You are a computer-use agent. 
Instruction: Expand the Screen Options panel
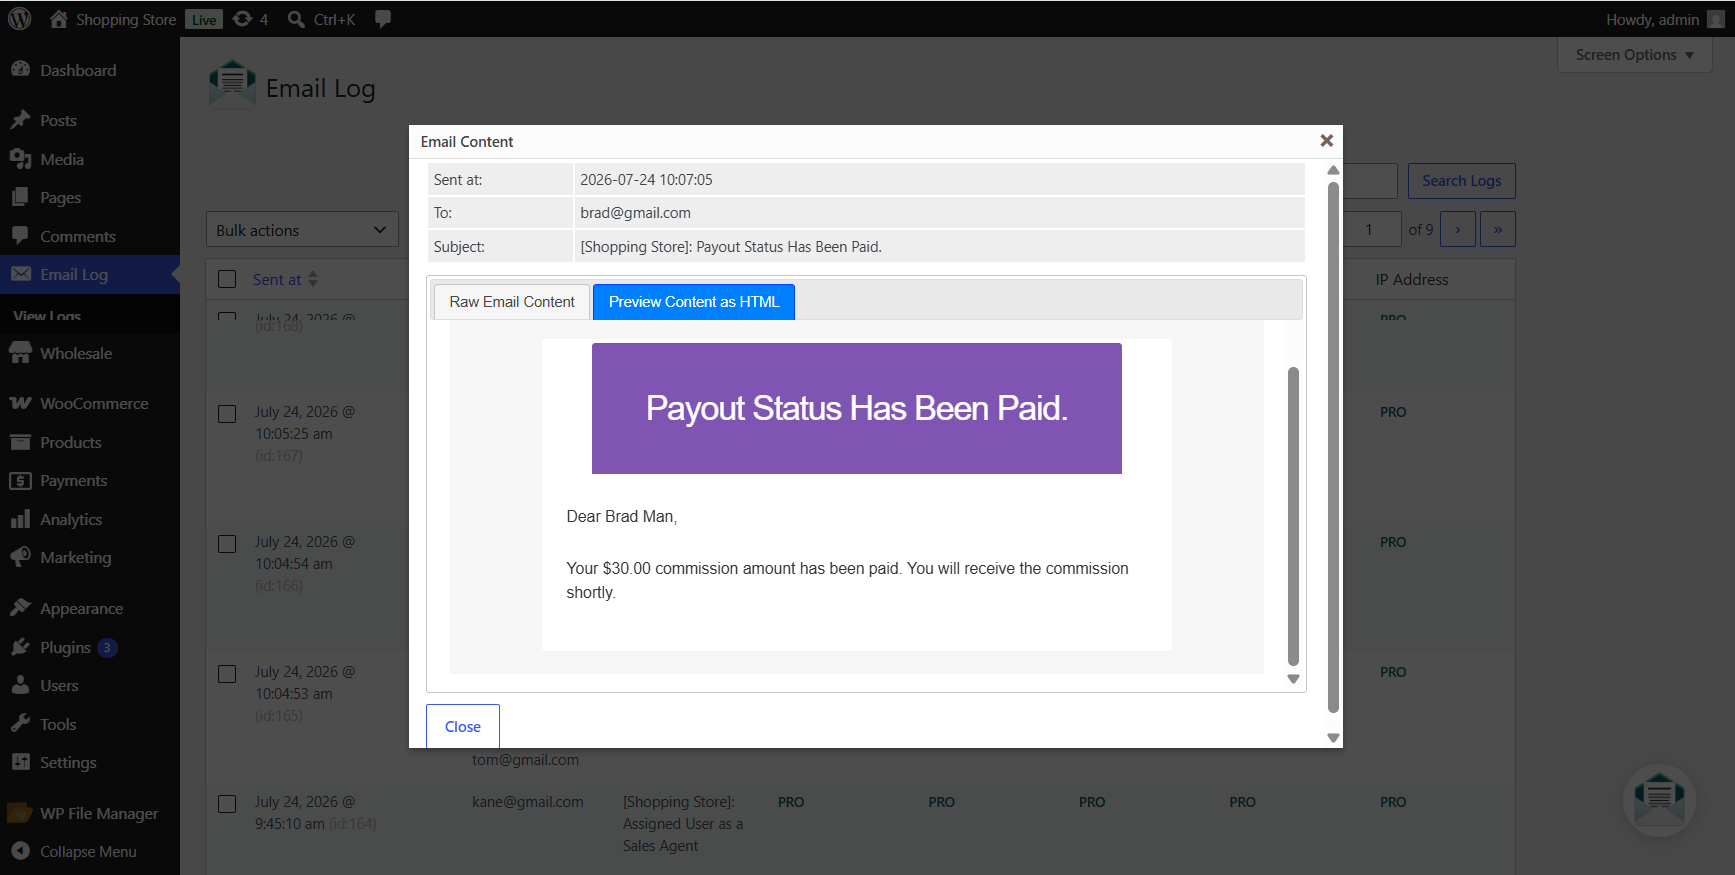pyautogui.click(x=1634, y=55)
